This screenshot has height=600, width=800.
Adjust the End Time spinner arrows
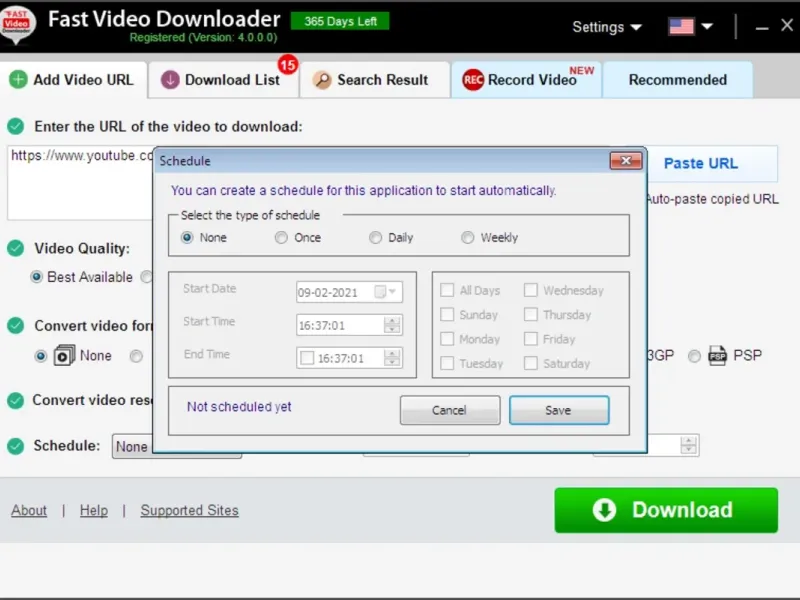[x=392, y=358]
